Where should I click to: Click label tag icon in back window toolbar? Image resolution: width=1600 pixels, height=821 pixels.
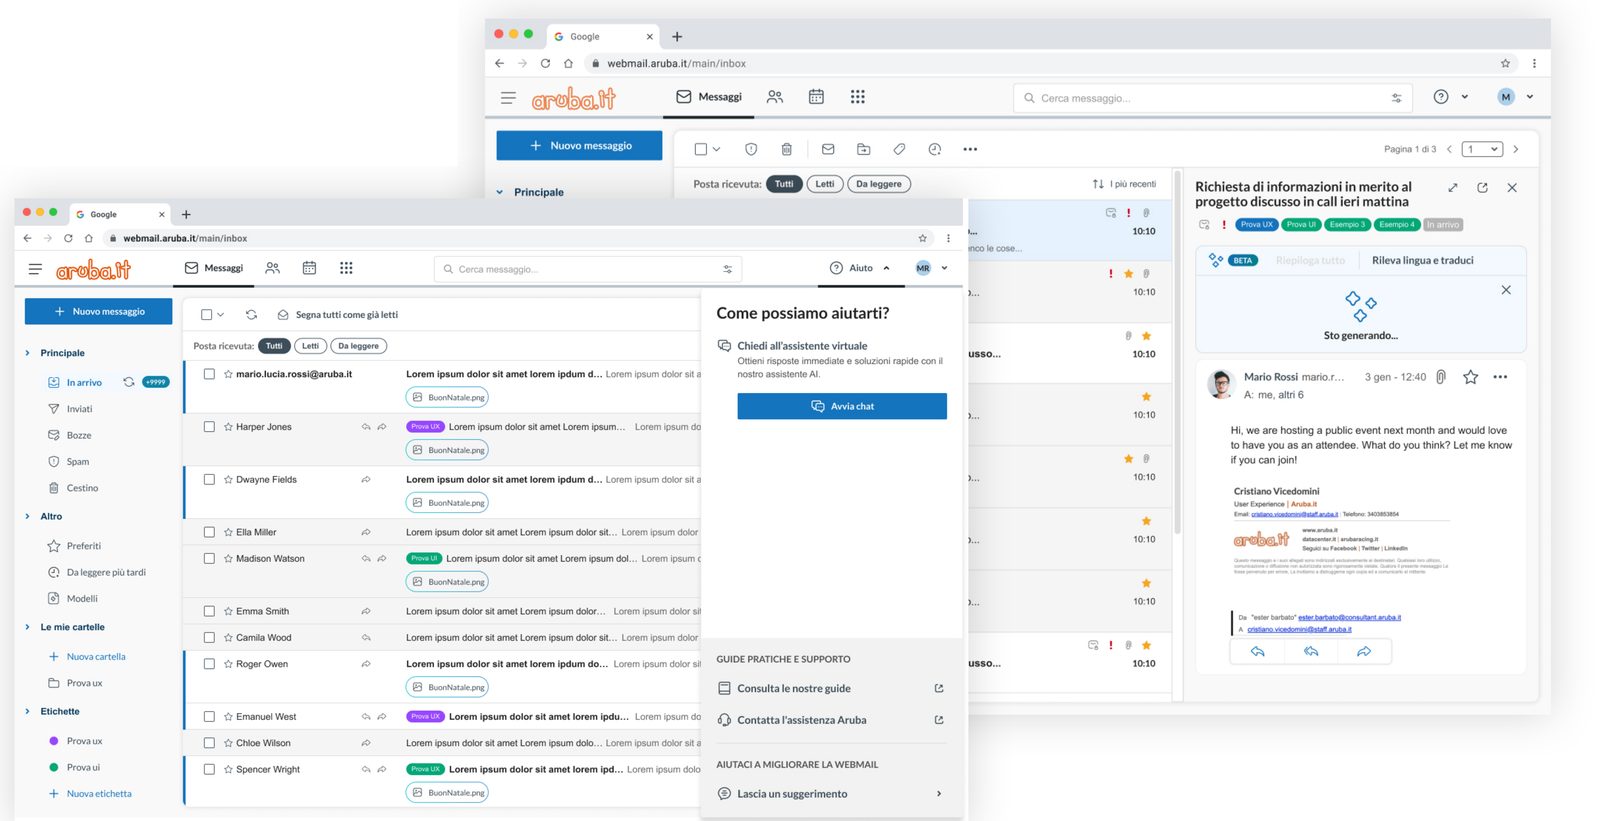coord(899,149)
